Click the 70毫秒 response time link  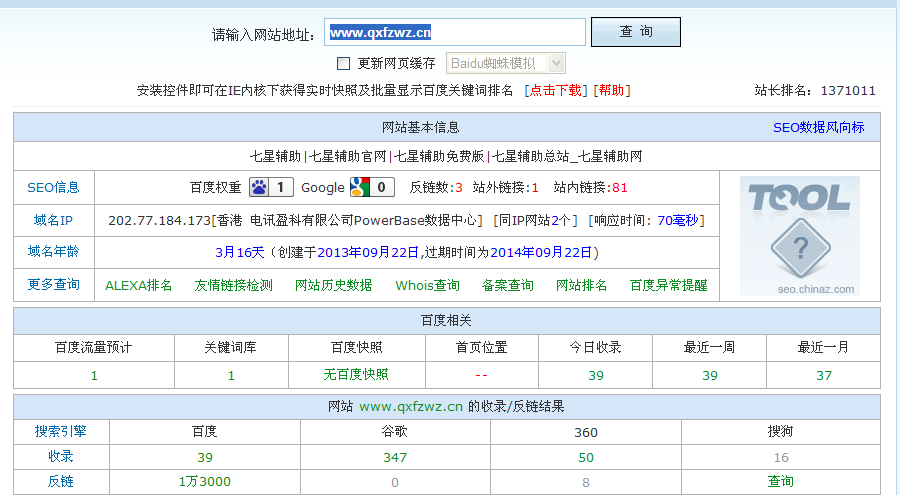coord(677,221)
